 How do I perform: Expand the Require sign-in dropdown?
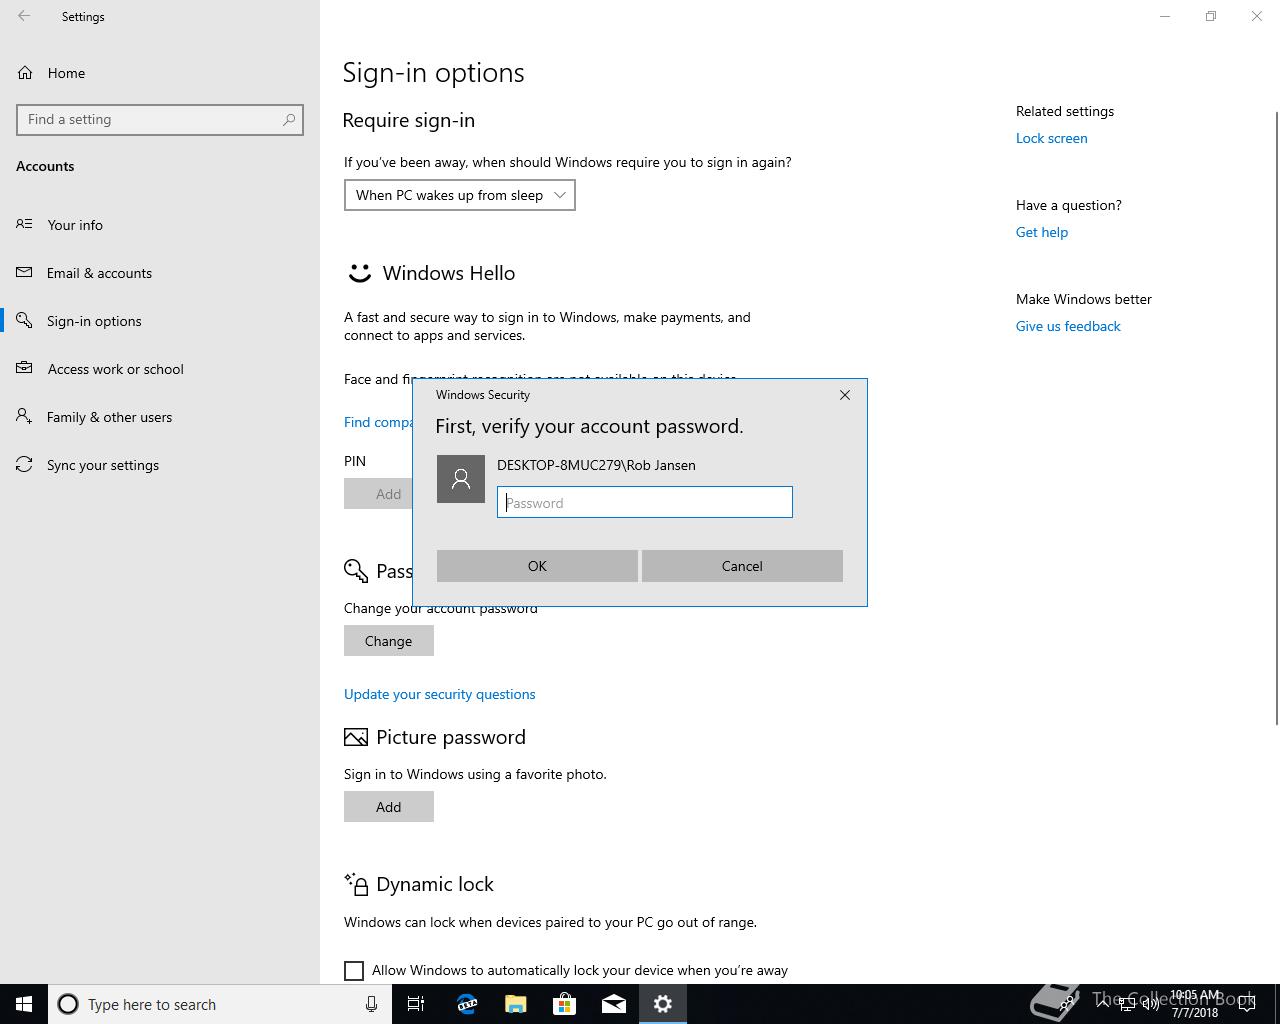click(460, 195)
